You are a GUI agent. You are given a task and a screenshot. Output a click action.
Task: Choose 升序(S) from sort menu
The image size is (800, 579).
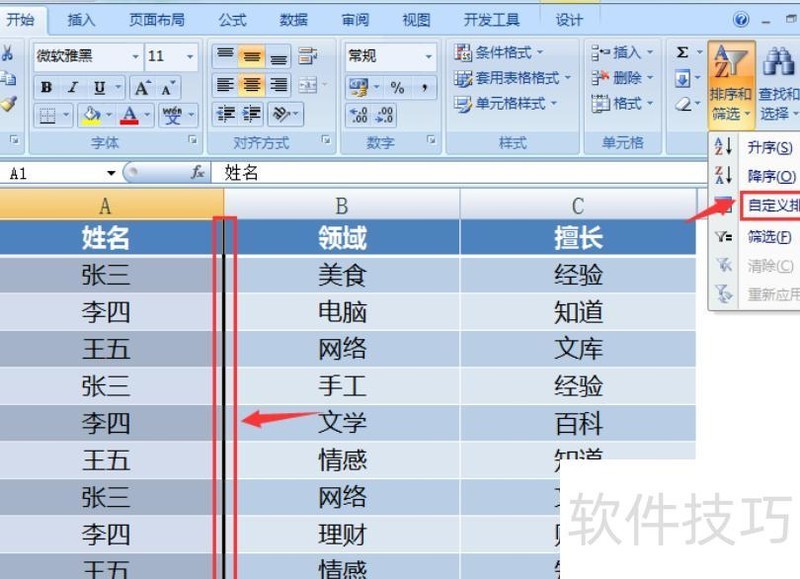pos(754,147)
